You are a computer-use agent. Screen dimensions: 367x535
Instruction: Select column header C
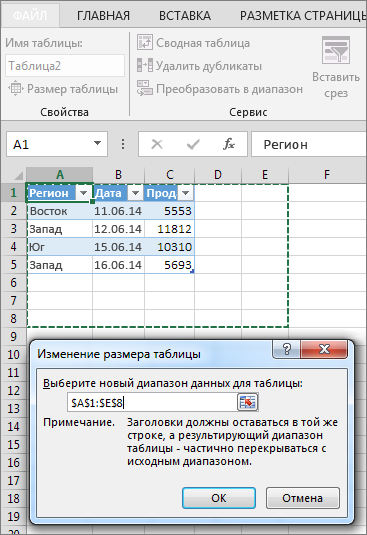pos(170,175)
